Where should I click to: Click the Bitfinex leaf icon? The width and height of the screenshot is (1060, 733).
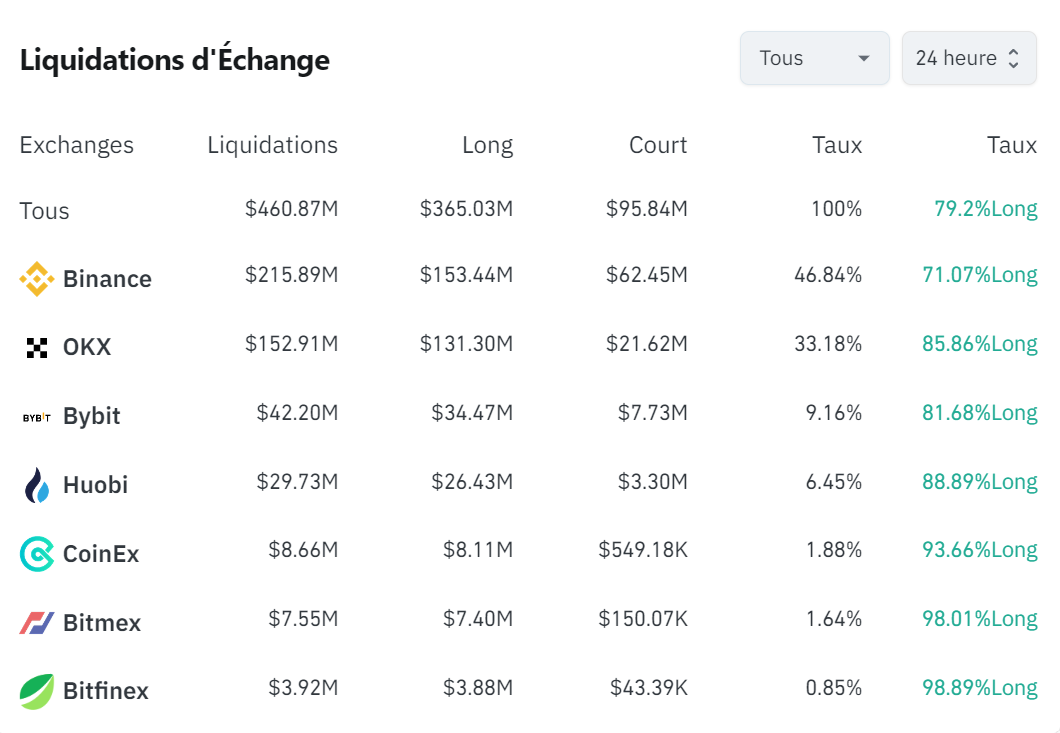click(36, 691)
